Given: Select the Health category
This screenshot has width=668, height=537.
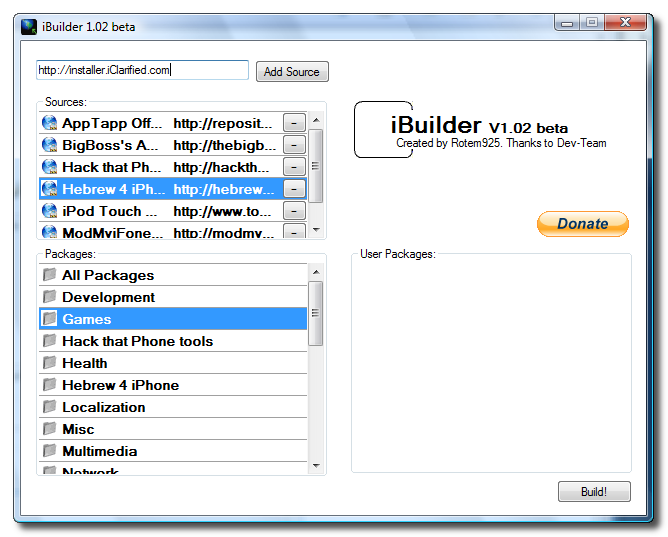Looking at the screenshot, I should (173, 363).
